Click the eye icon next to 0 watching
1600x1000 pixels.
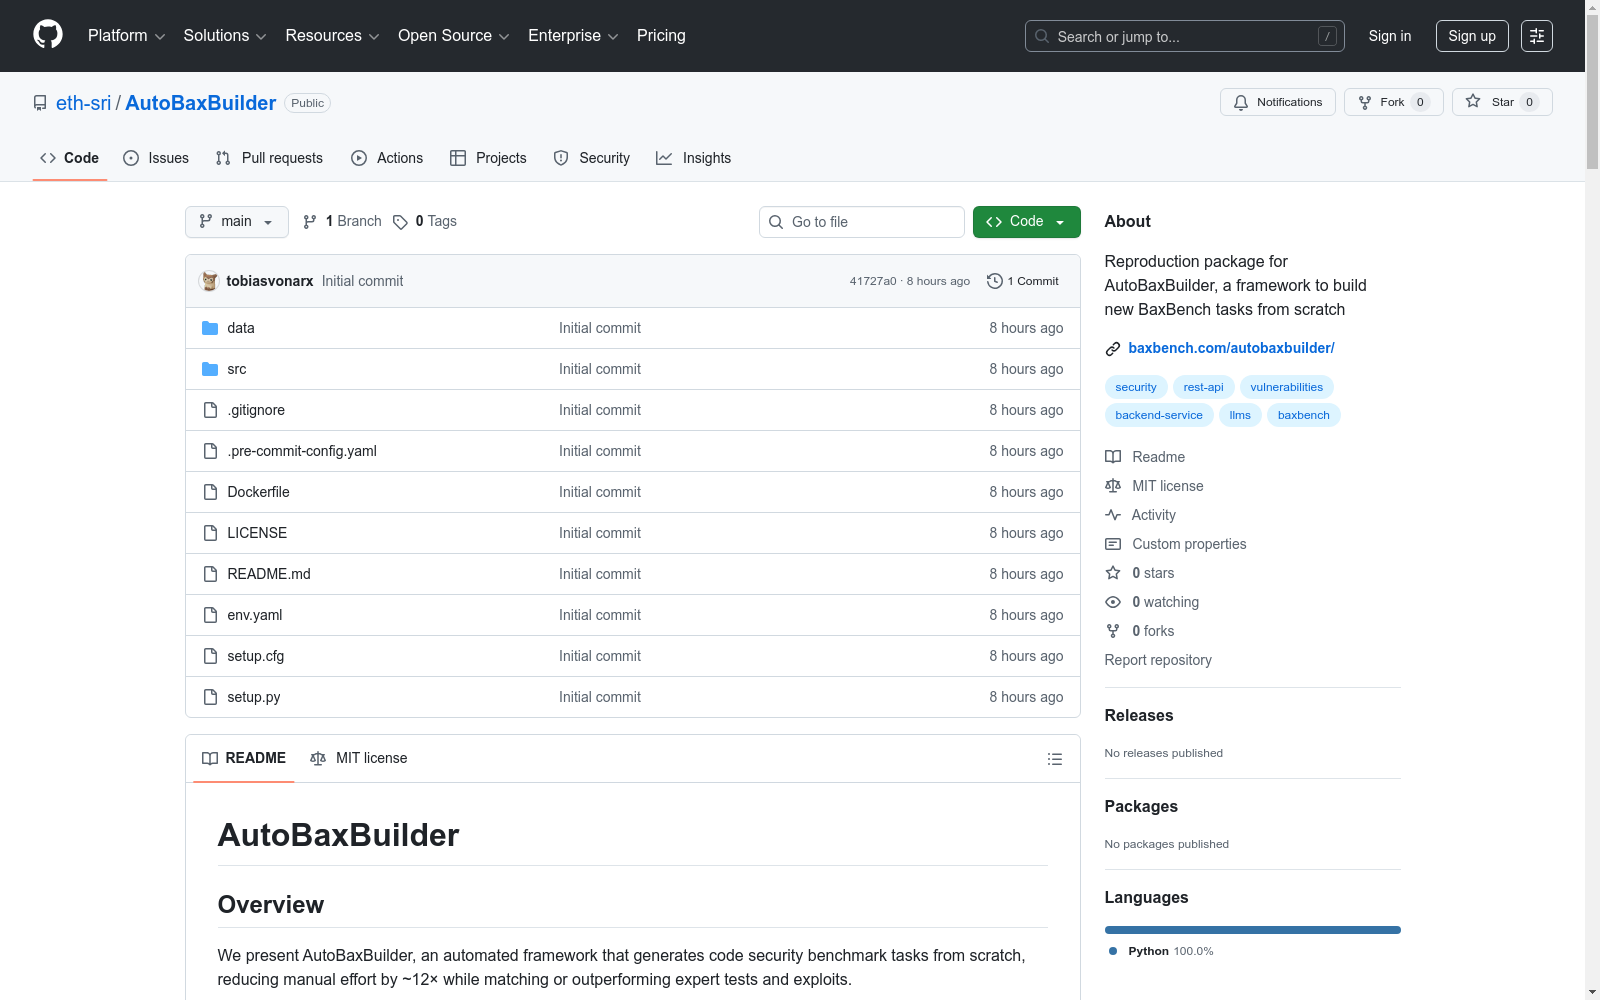[x=1113, y=602]
